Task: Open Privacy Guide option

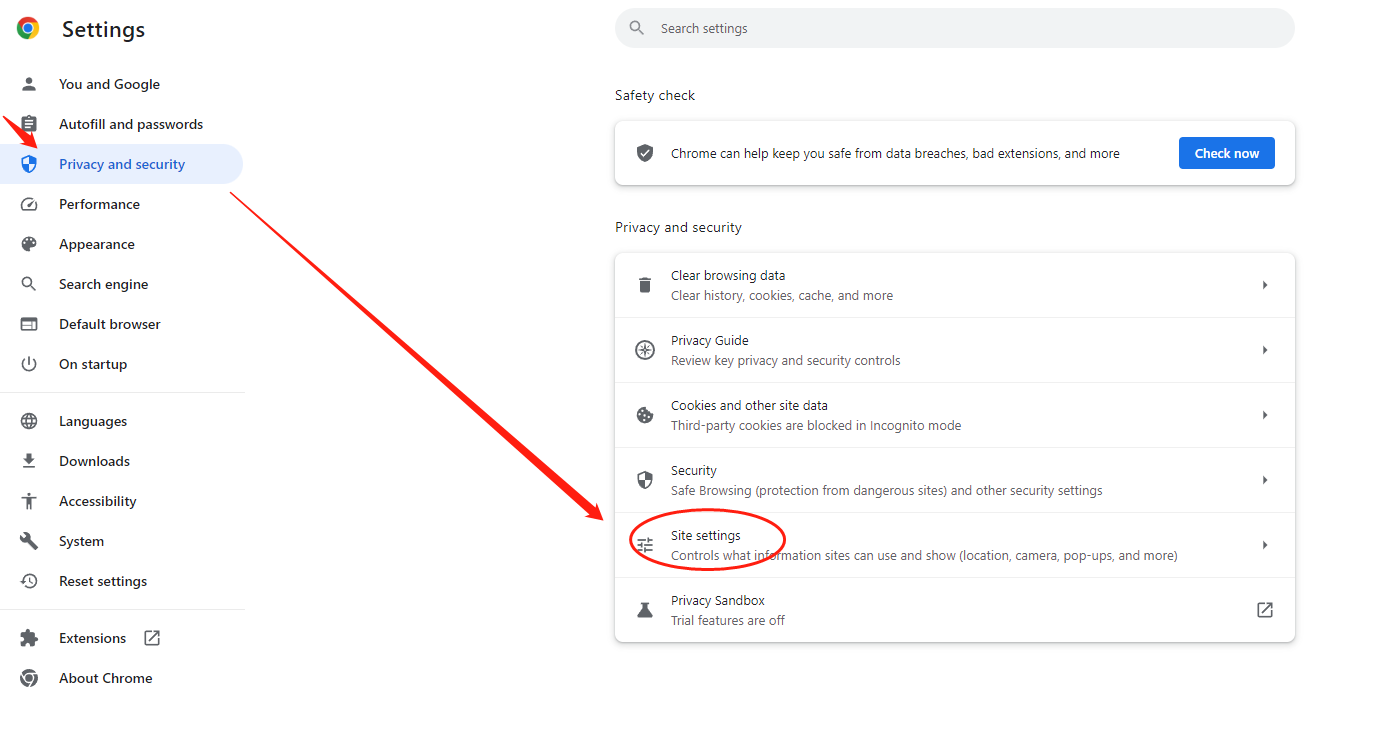Action: click(x=955, y=350)
